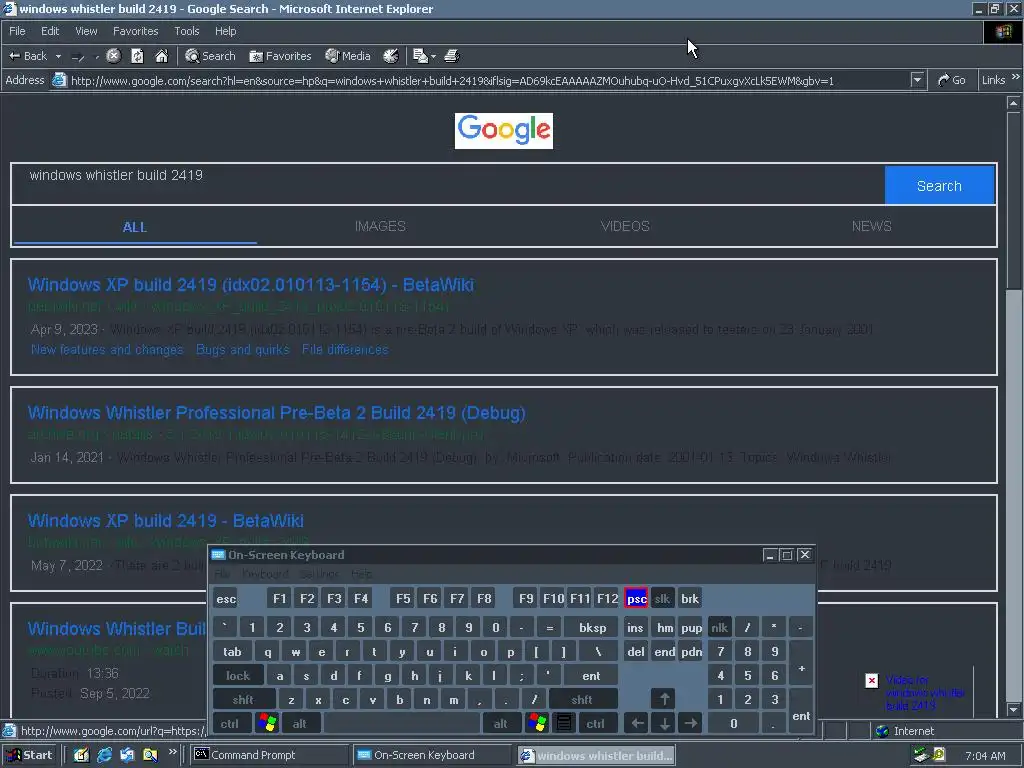Click the bksp key on On-Screen Keyboard
The width and height of the screenshot is (1024, 768).
[x=592, y=628]
